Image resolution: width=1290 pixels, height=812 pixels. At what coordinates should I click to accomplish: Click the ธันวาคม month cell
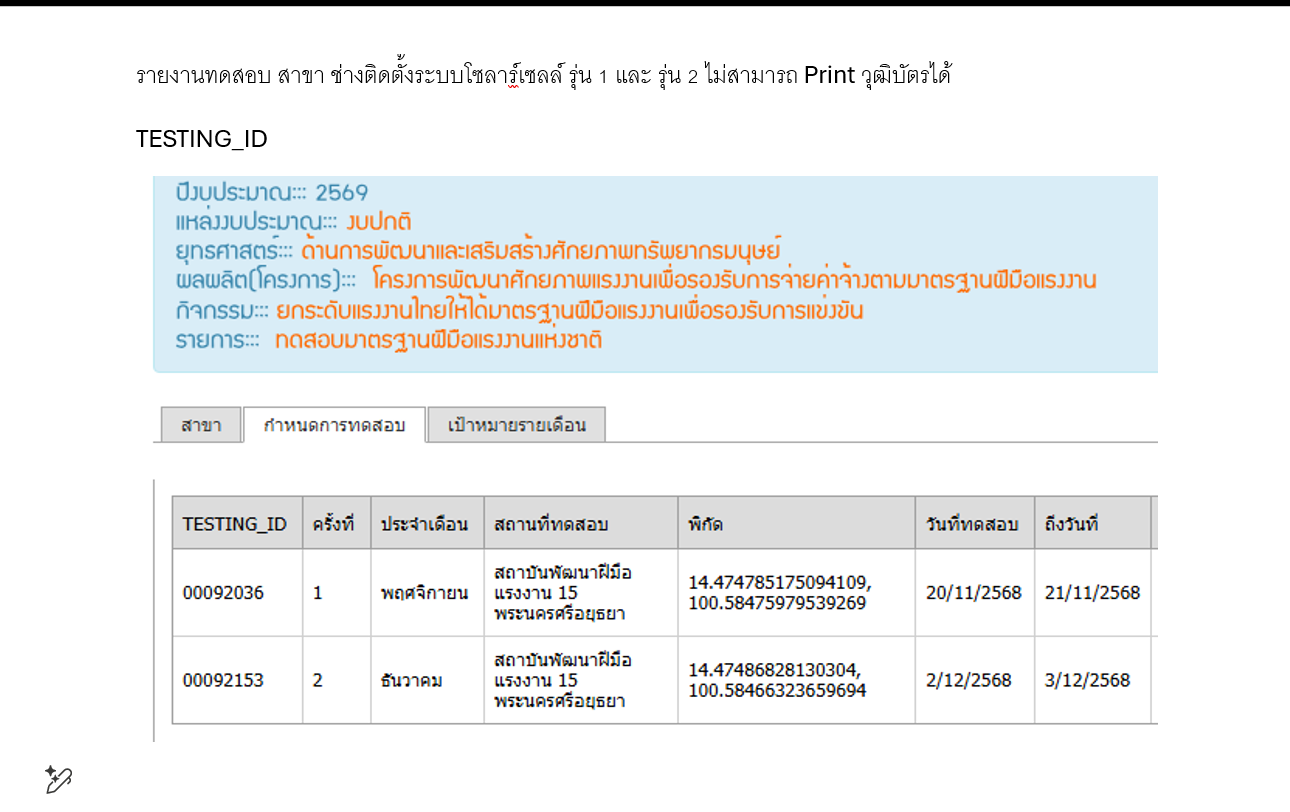(411, 681)
